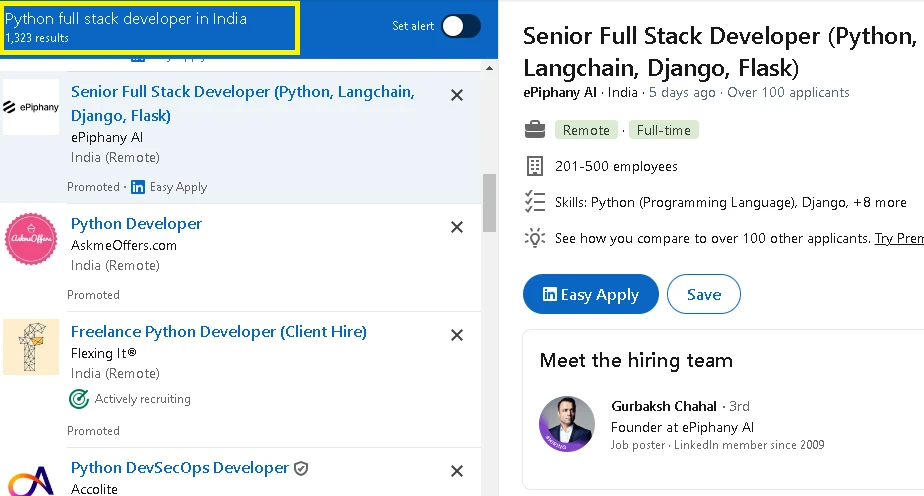Open the Python DevSecOps Developer link
Screen dimensions: 924x496
(180, 468)
